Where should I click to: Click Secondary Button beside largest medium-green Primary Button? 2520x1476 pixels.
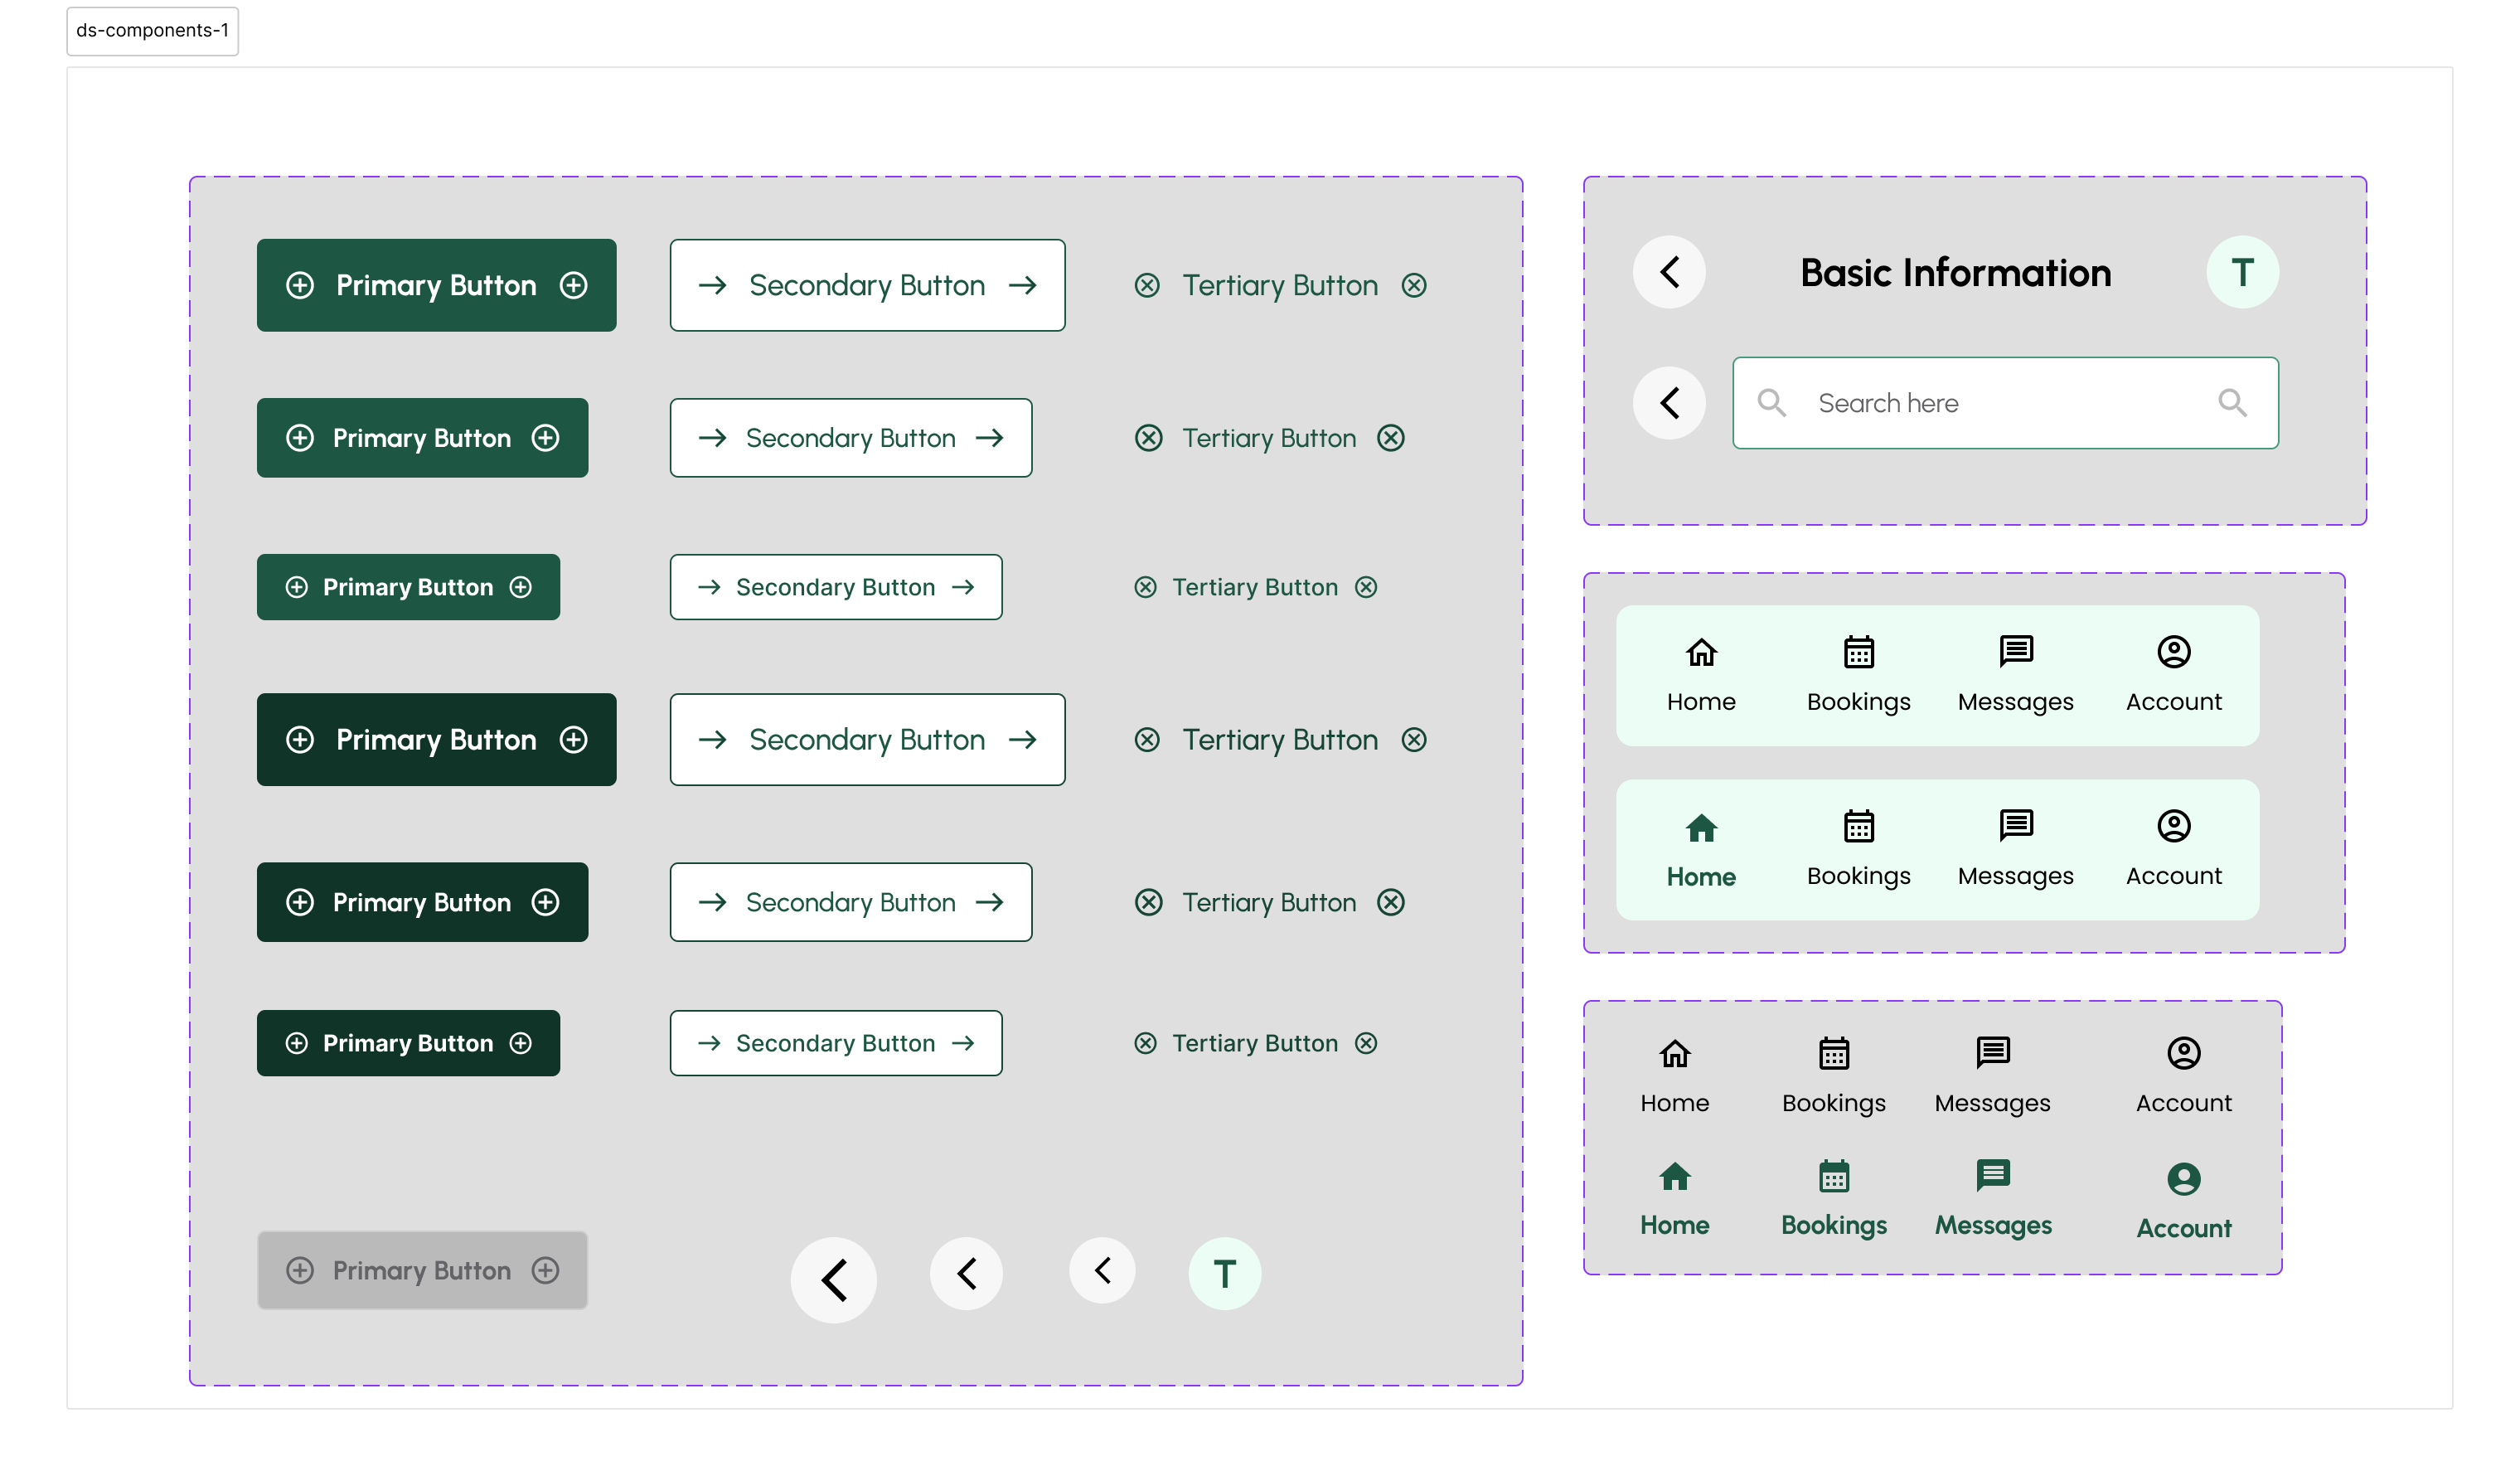[x=868, y=285]
